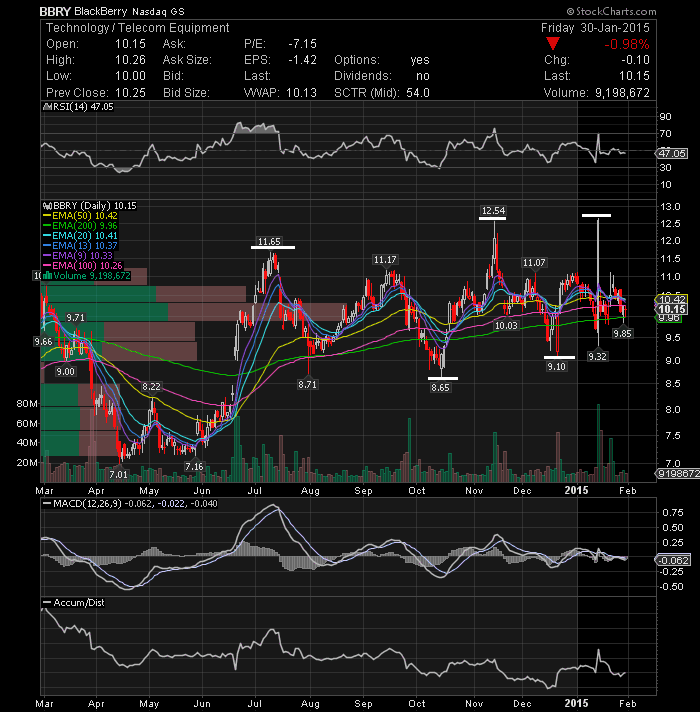Click the yellow '10.42' price axis tag
This screenshot has height=712, width=700.
tap(672, 299)
